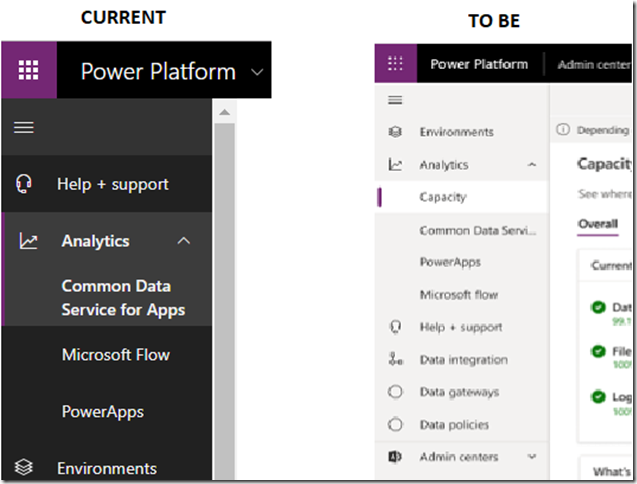Open PowerApps in light sidebar
This screenshot has height=484, width=637.
click(450, 262)
